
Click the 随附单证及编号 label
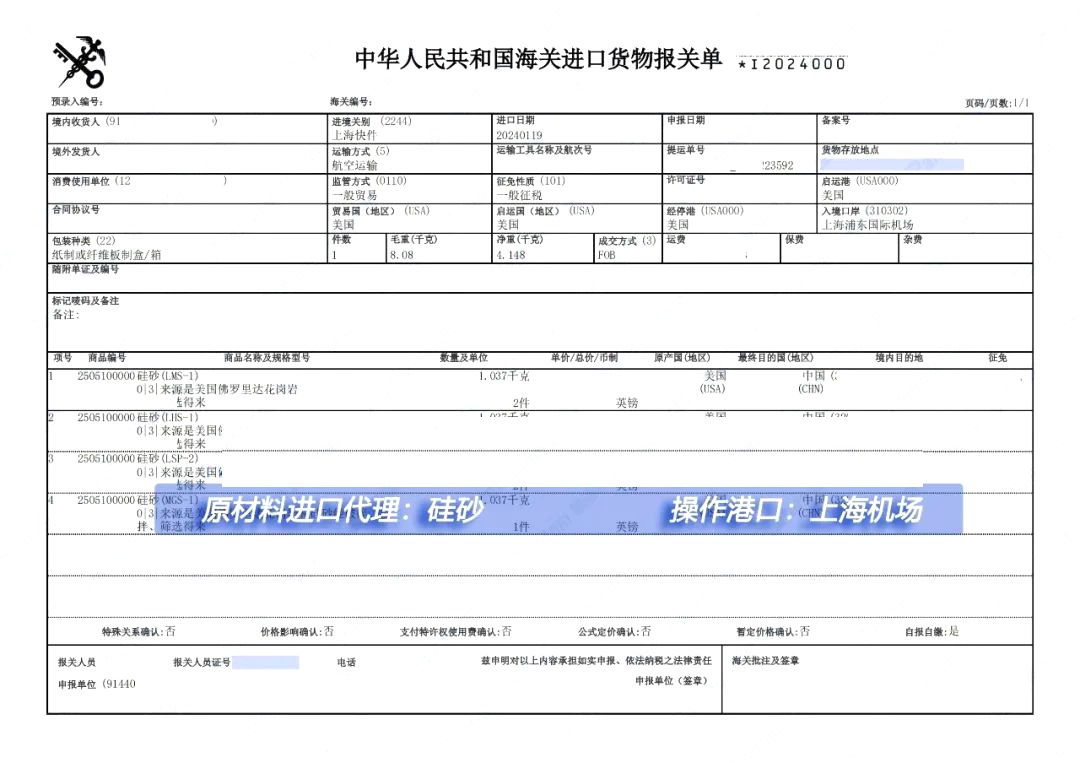pos(85,269)
